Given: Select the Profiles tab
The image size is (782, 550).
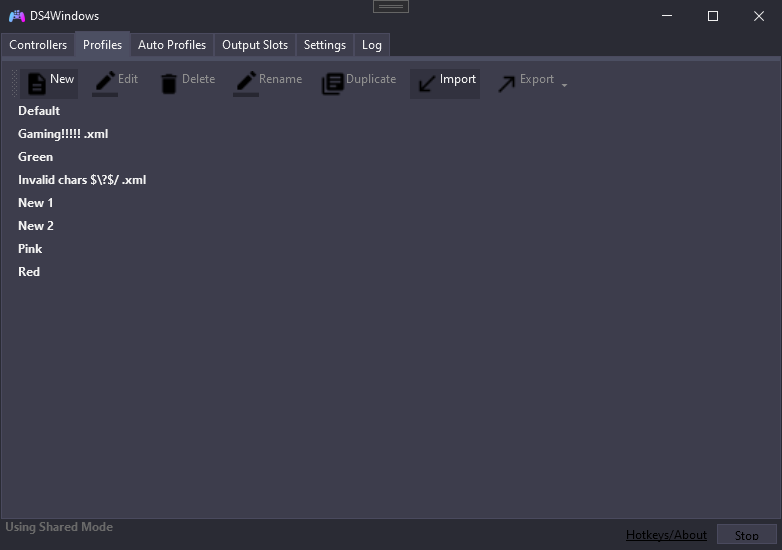Looking at the screenshot, I should tap(102, 45).
